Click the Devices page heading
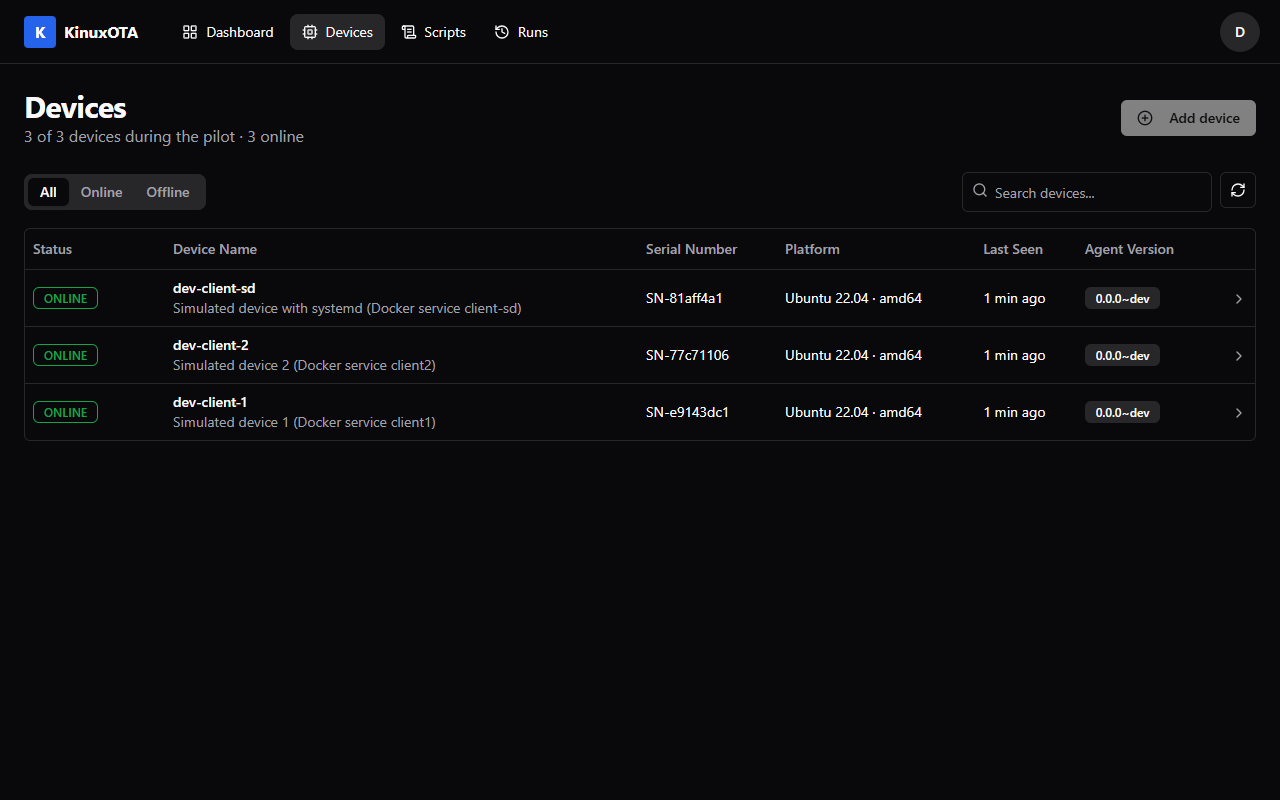Viewport: 1280px width, 800px height. (x=75, y=107)
